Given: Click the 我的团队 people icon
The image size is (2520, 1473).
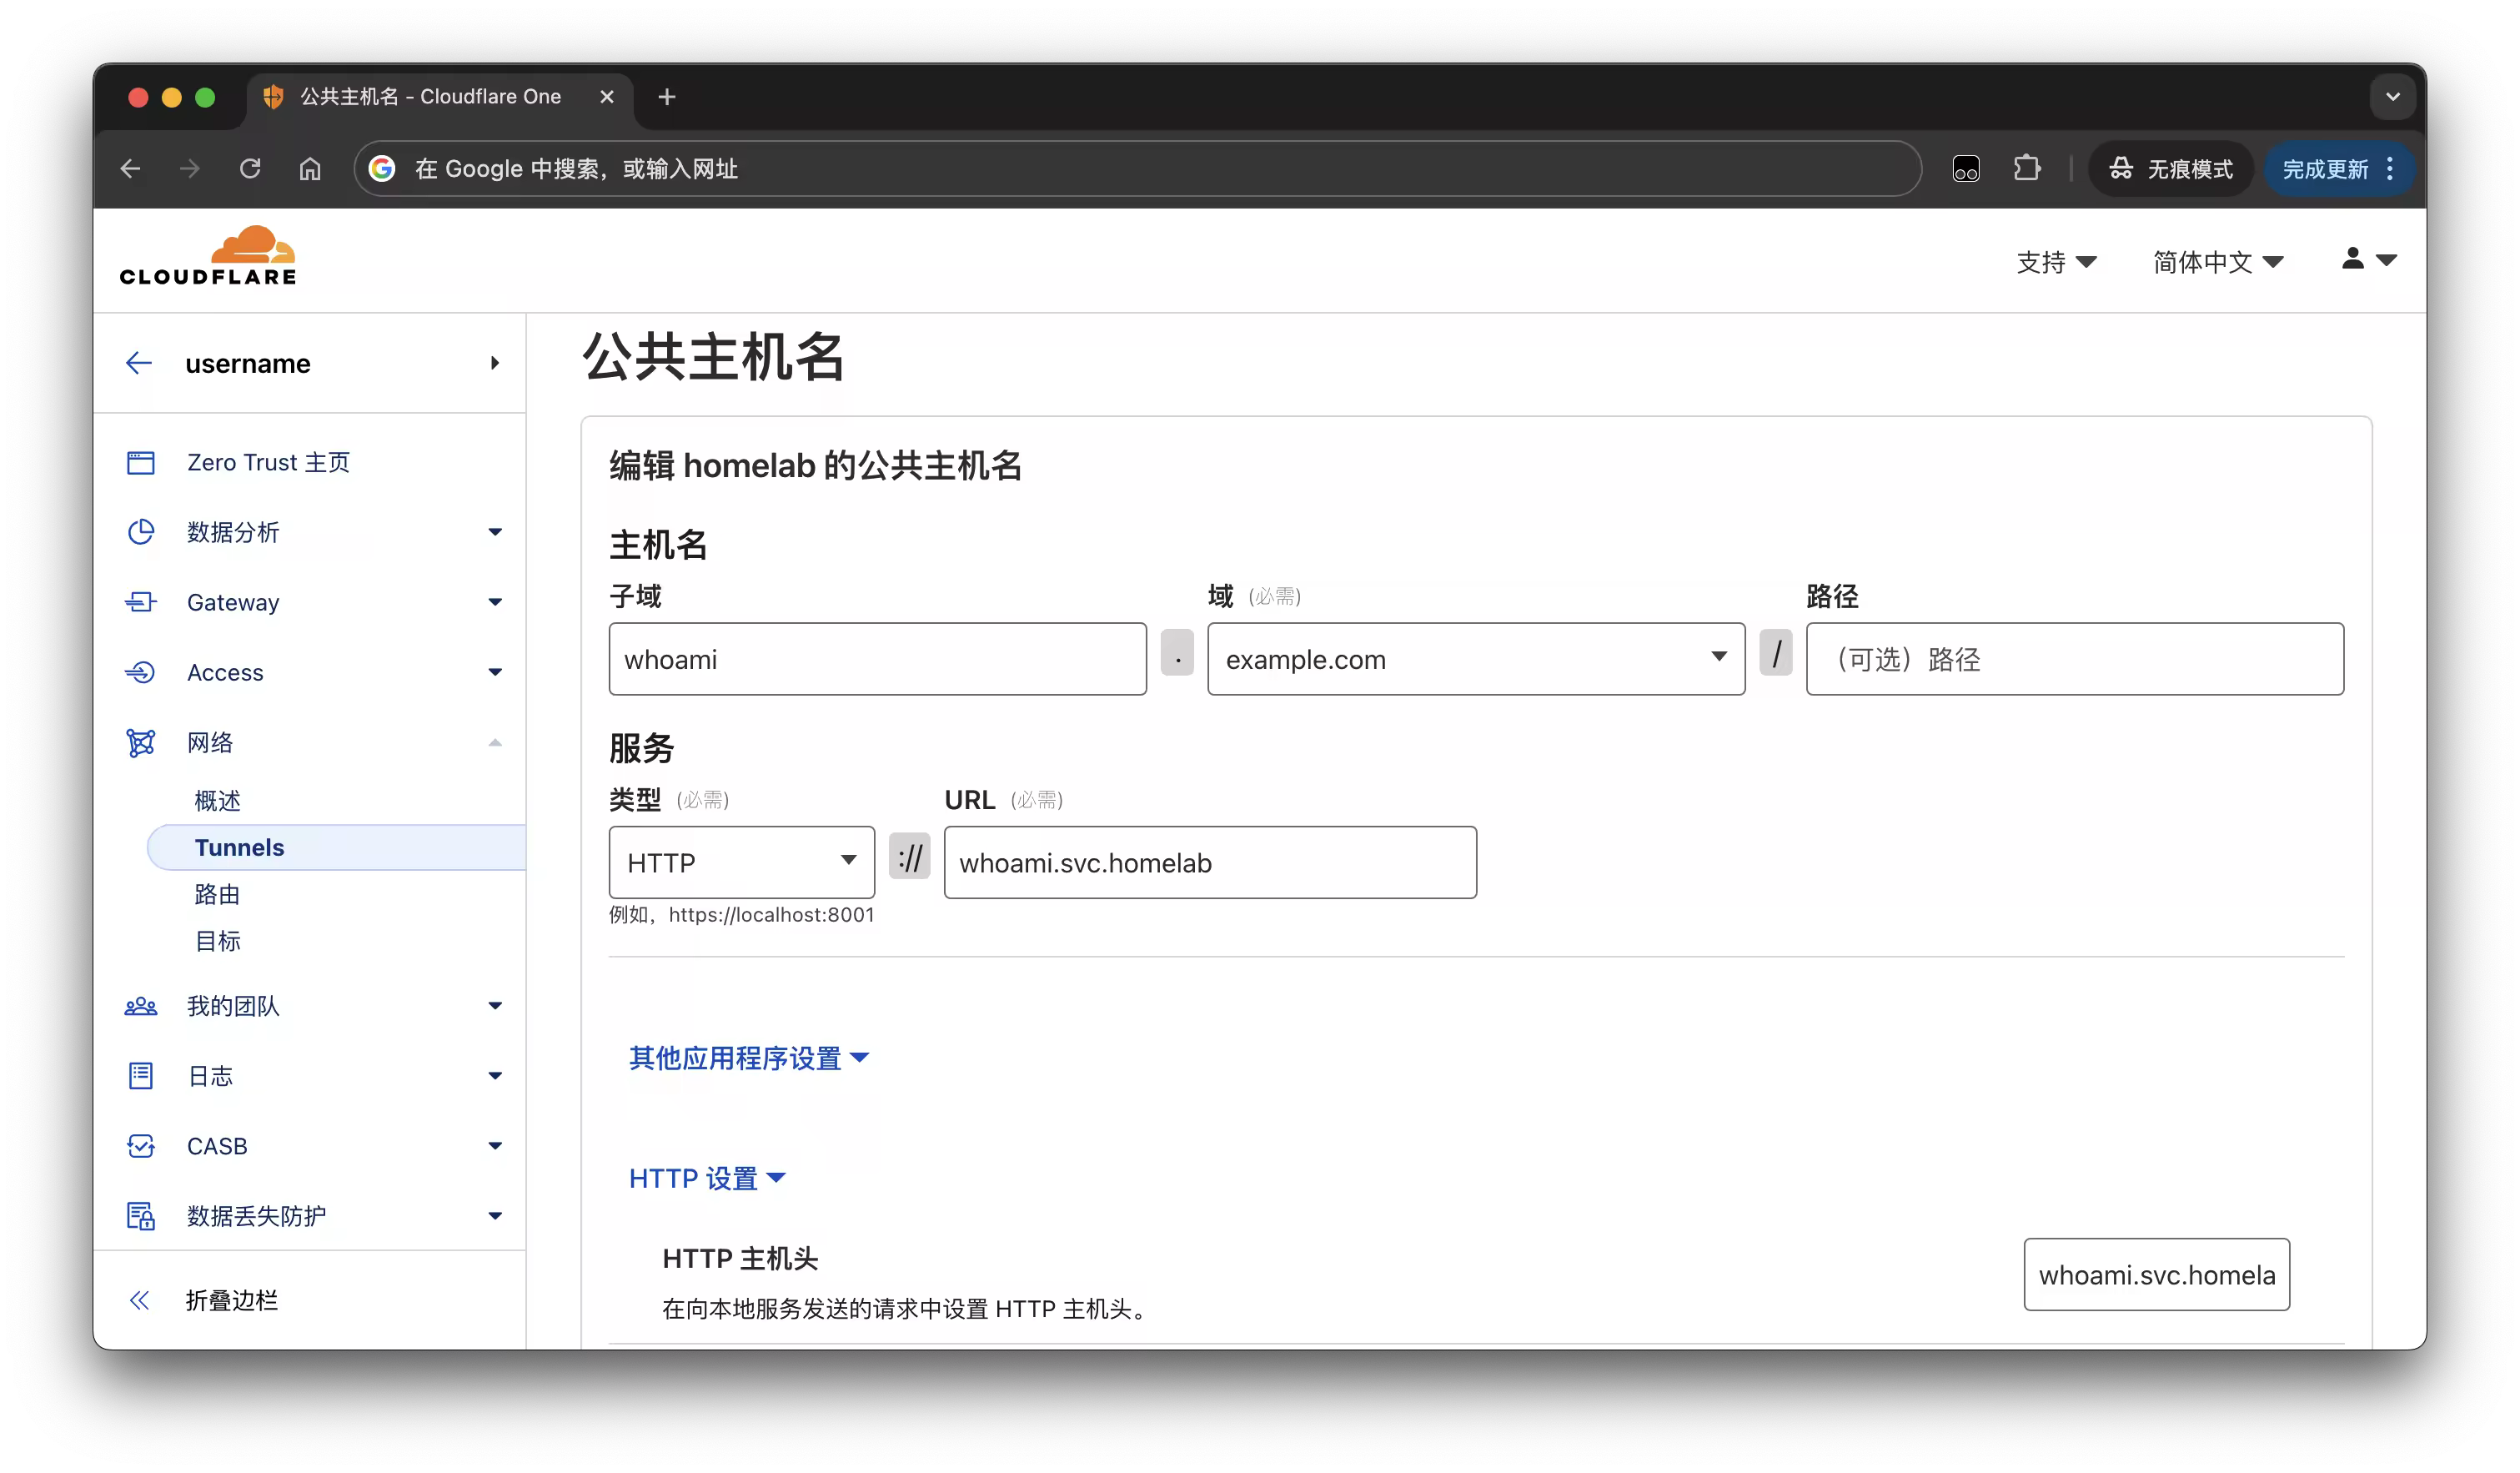Looking at the screenshot, I should [x=141, y=1006].
